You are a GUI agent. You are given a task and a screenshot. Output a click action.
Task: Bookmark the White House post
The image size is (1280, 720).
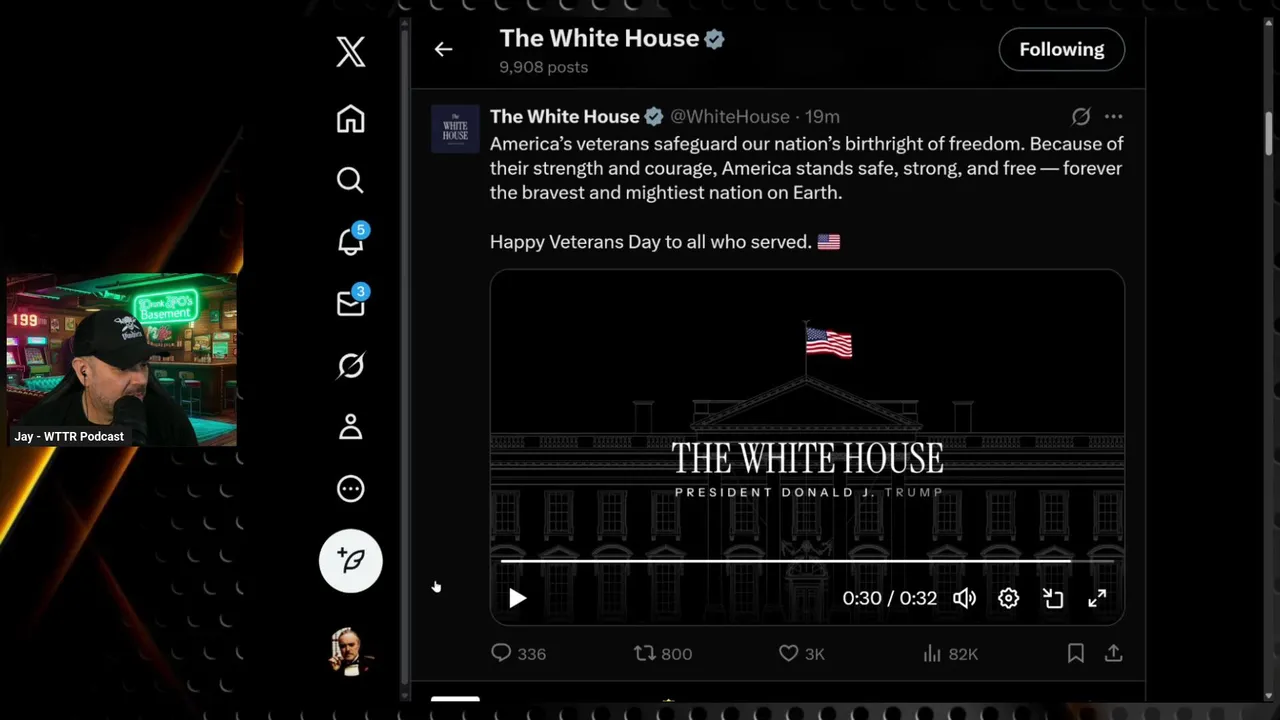(1076, 653)
